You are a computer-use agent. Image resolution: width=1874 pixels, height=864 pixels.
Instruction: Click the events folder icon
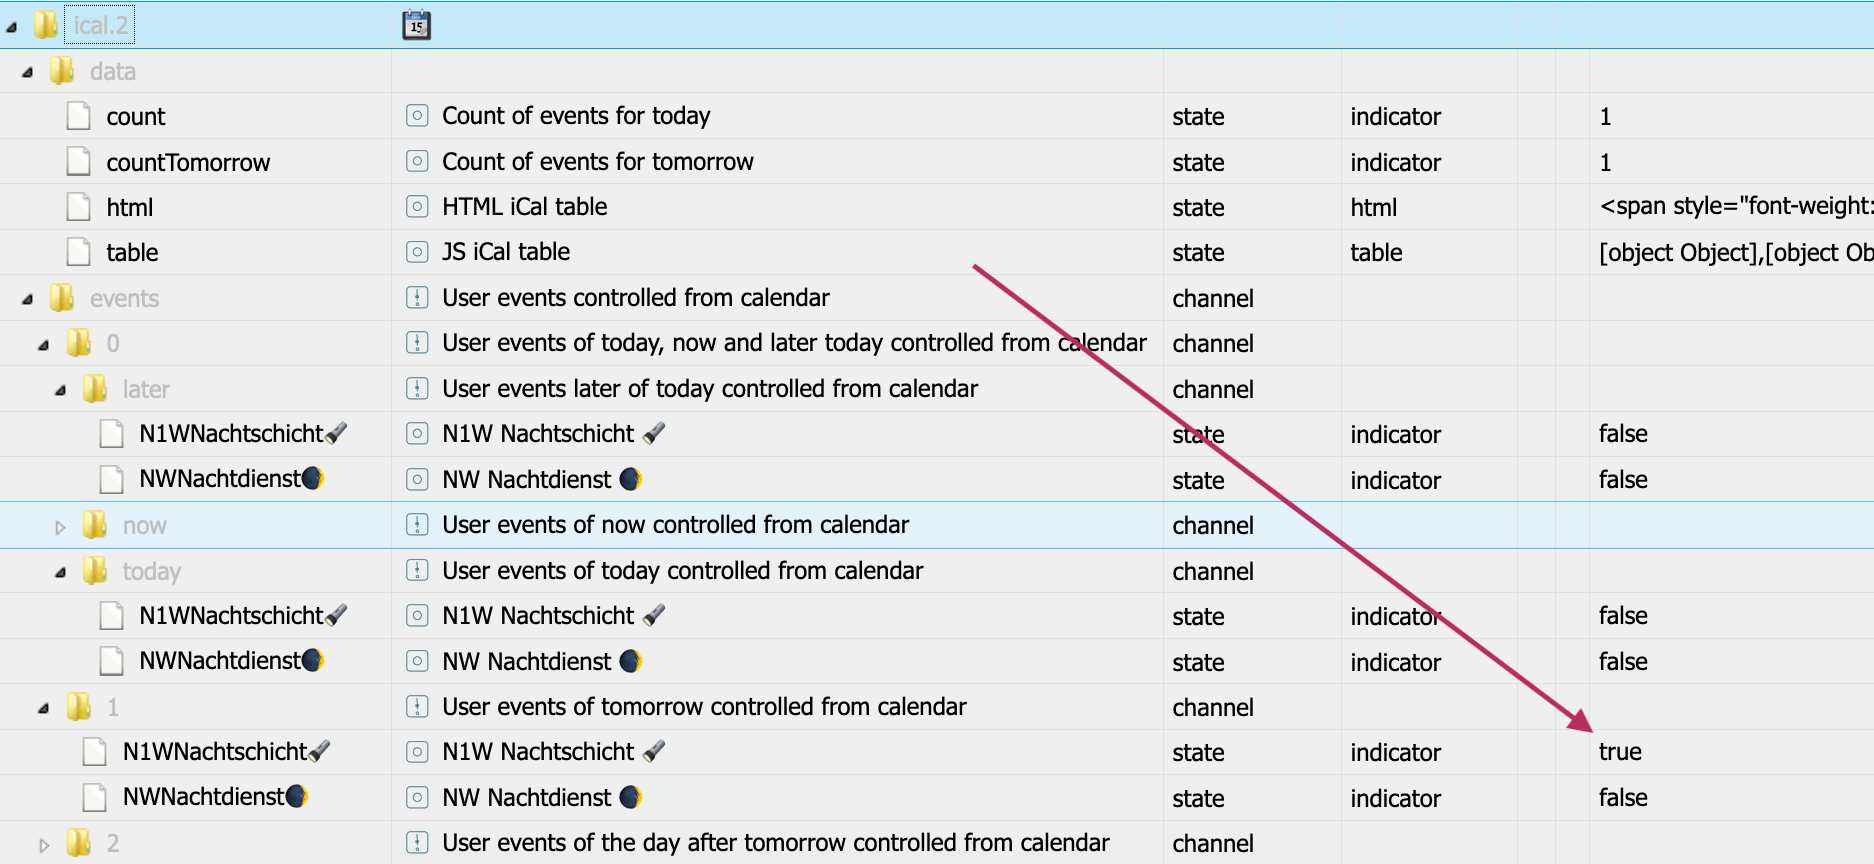[62, 298]
